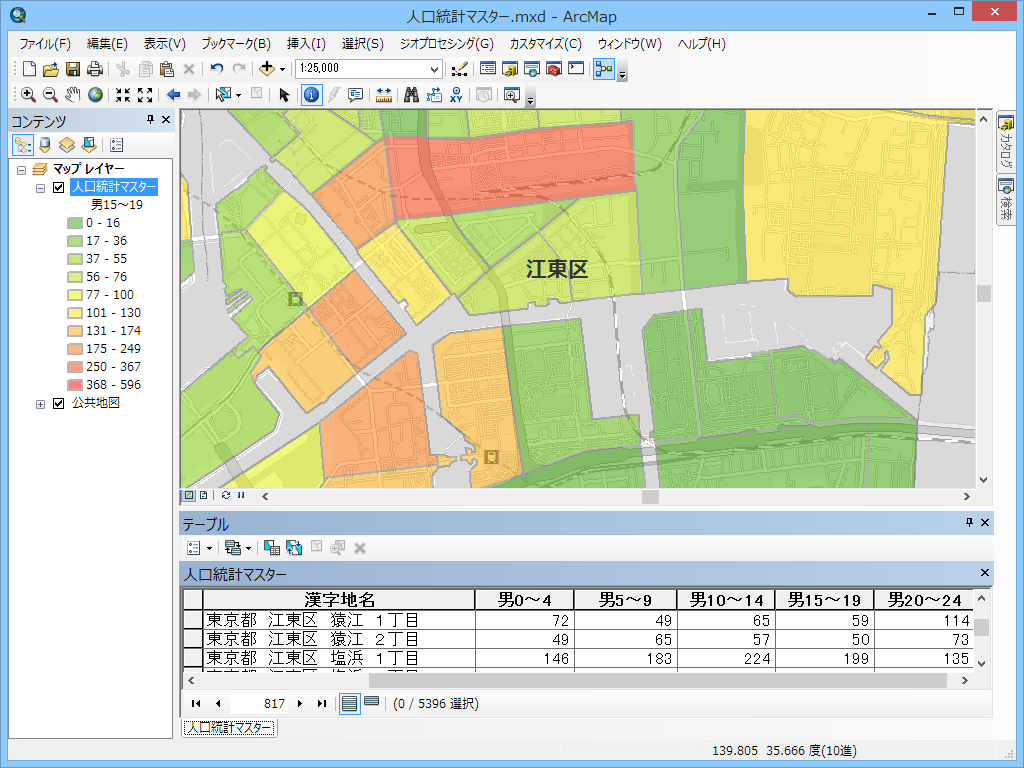Viewport: 1024px width, 768px height.
Task: Open the HTML Popup tool
Action: pyautogui.click(x=355, y=95)
